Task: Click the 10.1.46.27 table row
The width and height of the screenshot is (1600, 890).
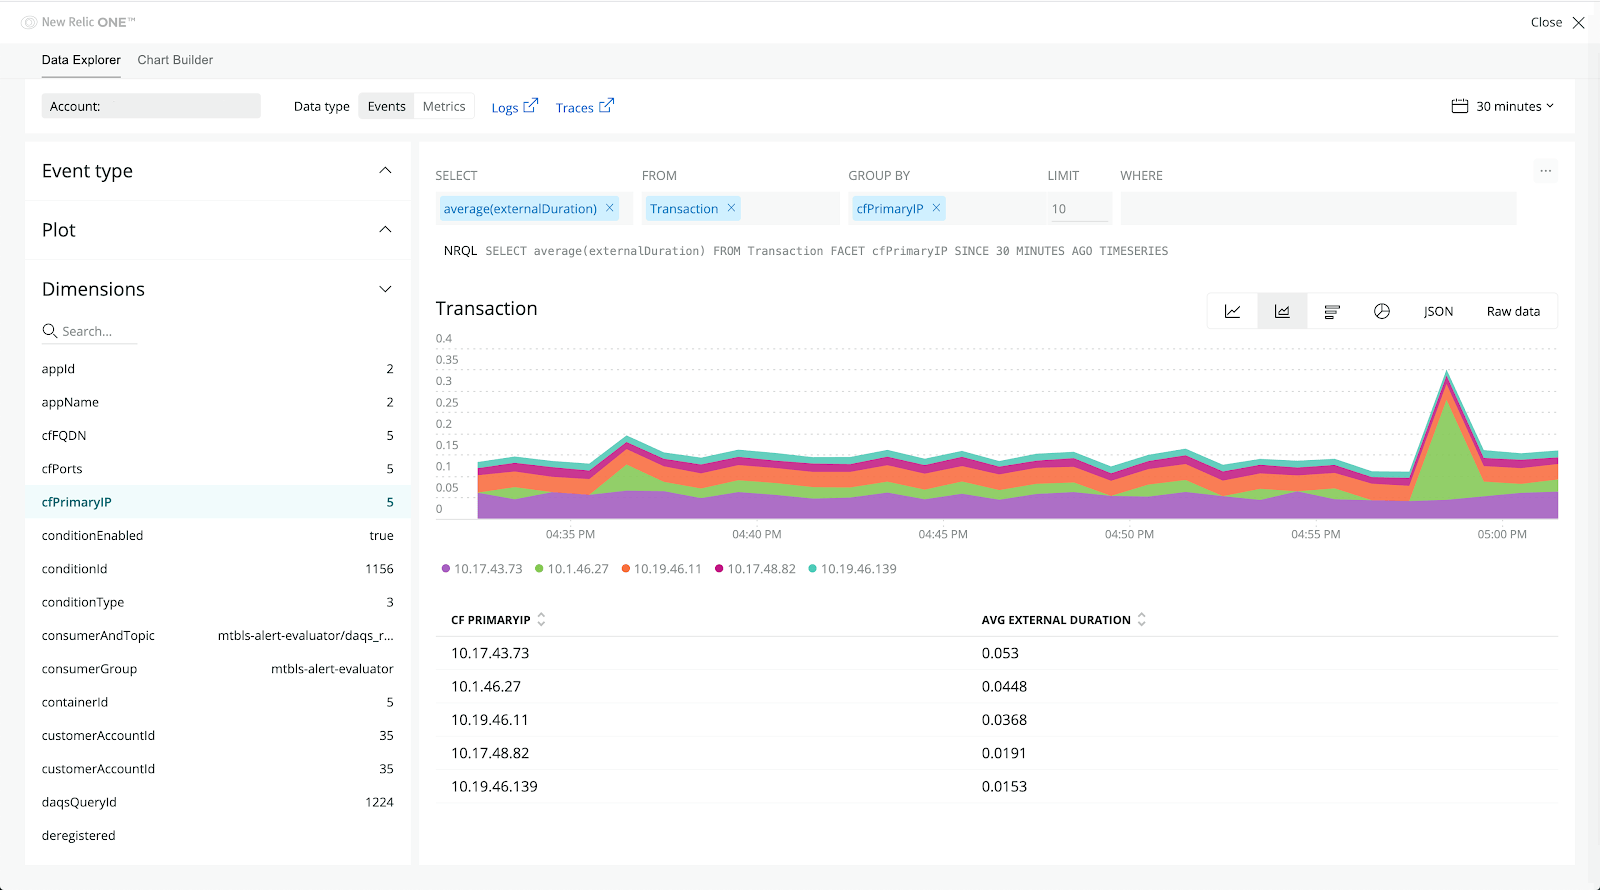Action: coord(997,686)
